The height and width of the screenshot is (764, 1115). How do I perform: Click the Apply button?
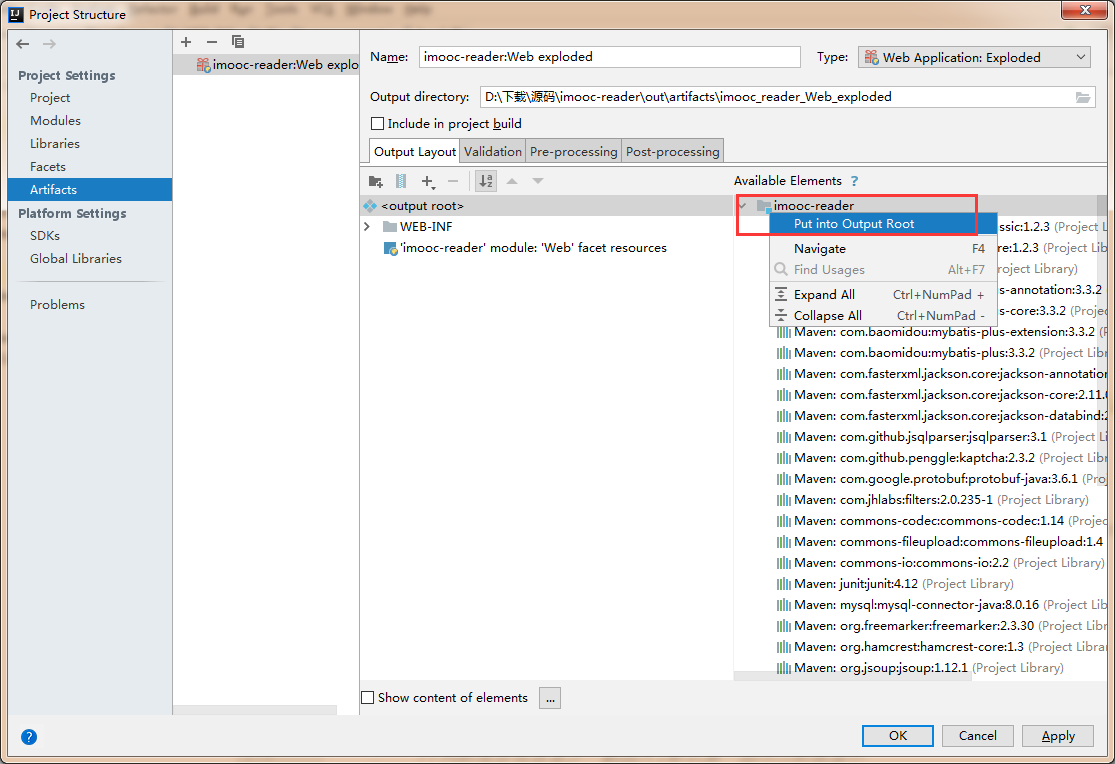[x=1057, y=736]
